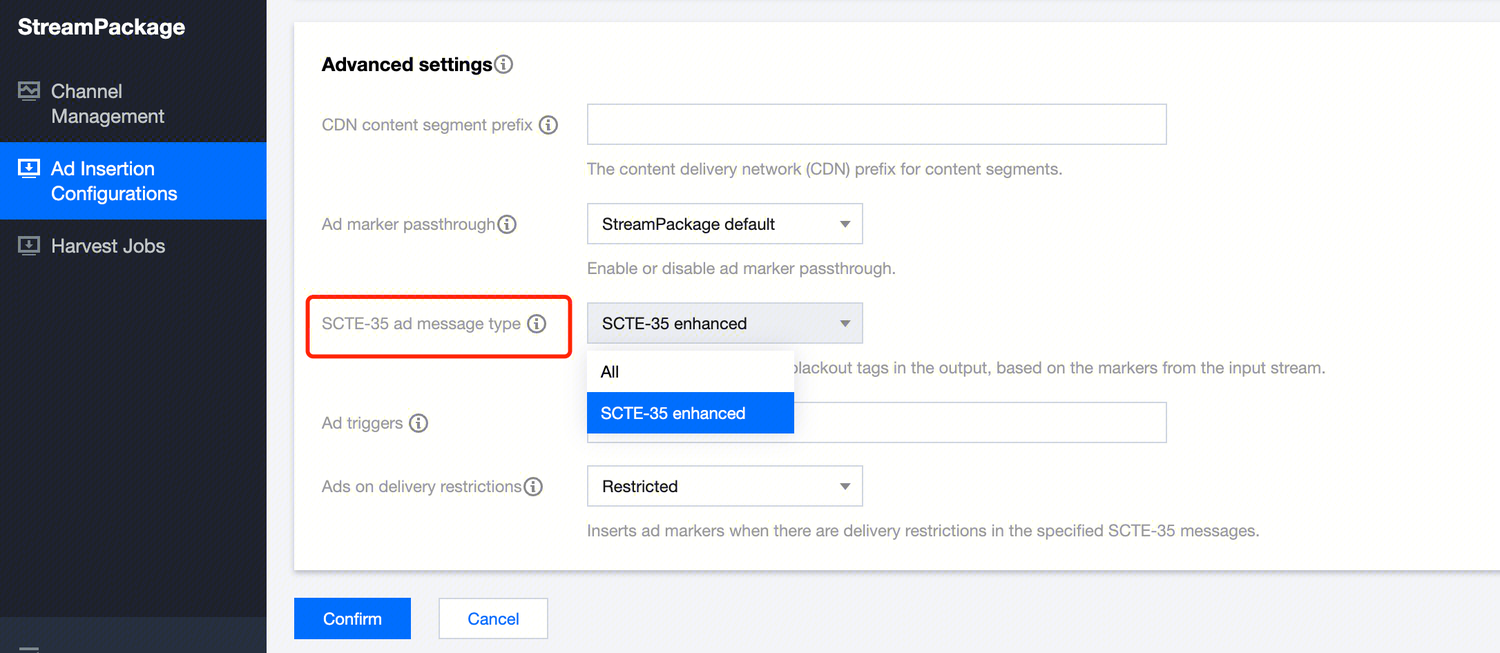Click the Channel Management sidebar icon
The width and height of the screenshot is (1500, 653).
pos(29,92)
